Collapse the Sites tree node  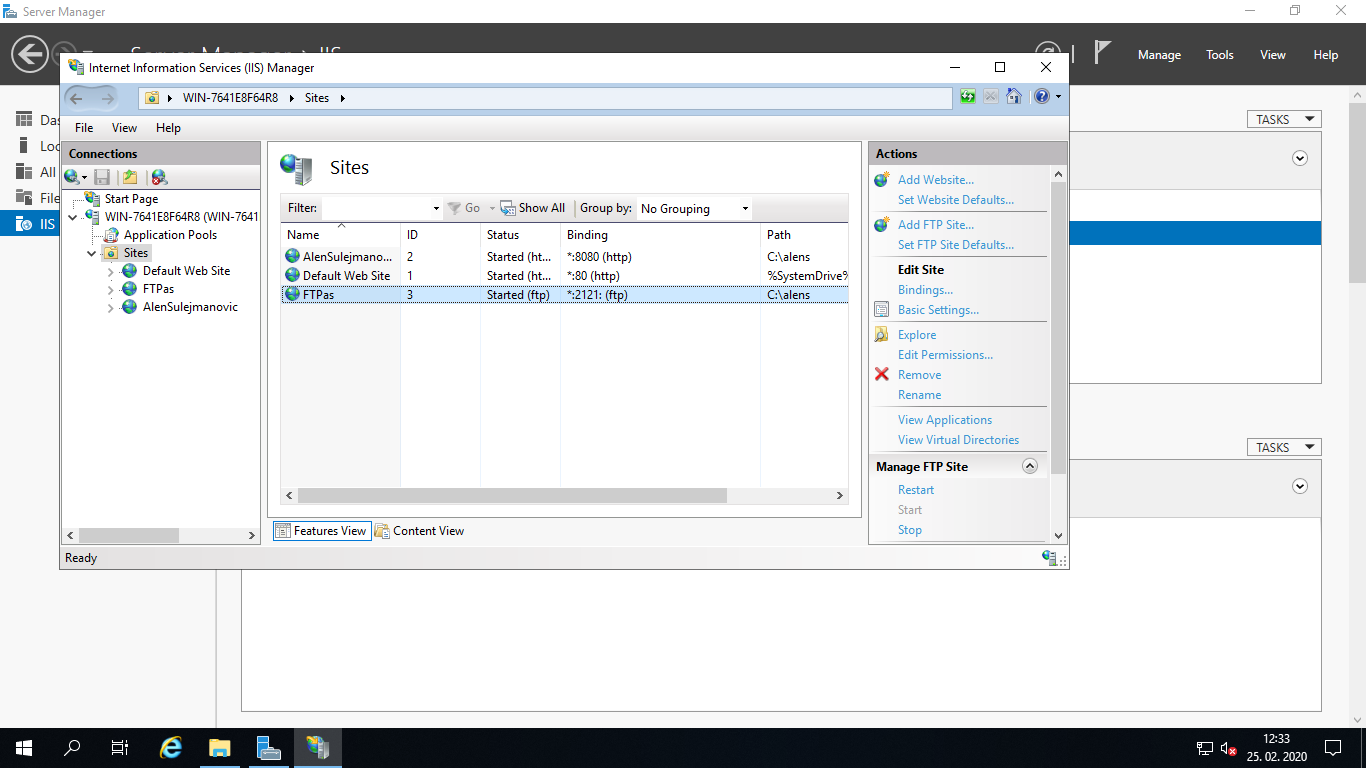92,253
